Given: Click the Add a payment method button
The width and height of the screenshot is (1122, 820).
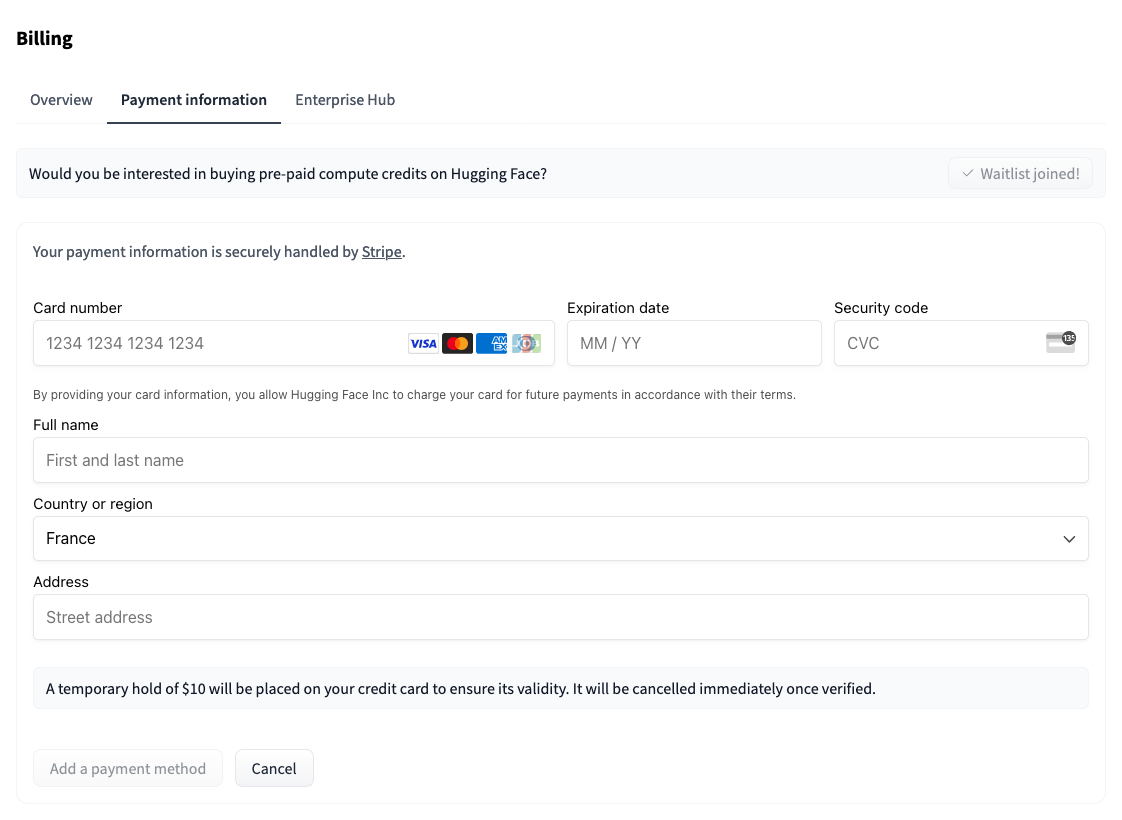Looking at the screenshot, I should [x=127, y=768].
